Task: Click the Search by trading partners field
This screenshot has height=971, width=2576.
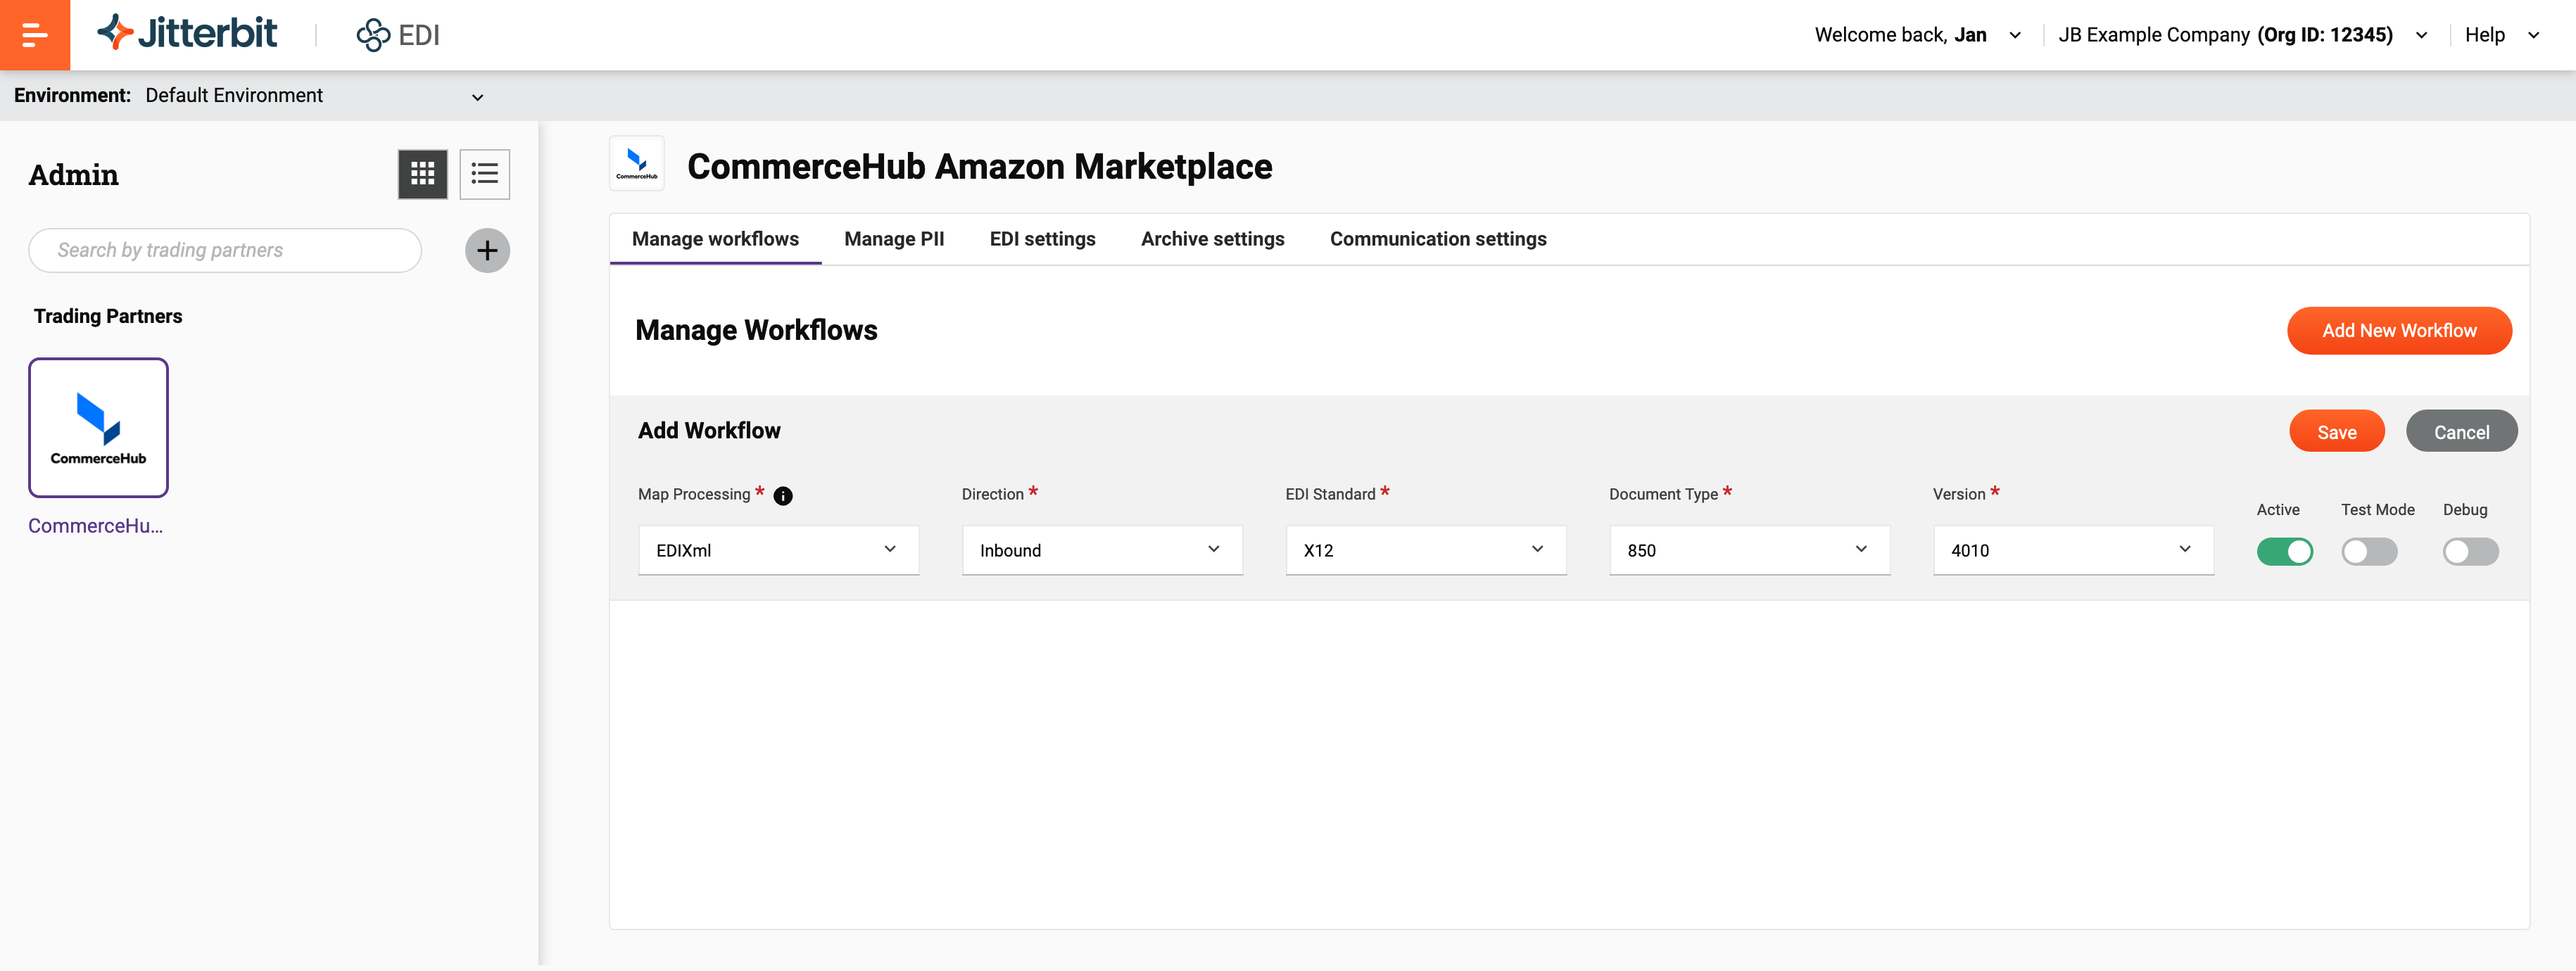Action: click(225, 250)
